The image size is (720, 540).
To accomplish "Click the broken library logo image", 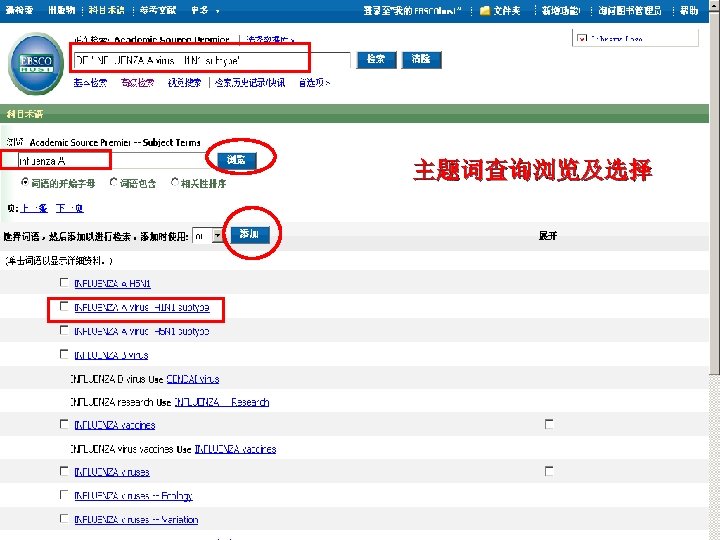I will click(582, 39).
